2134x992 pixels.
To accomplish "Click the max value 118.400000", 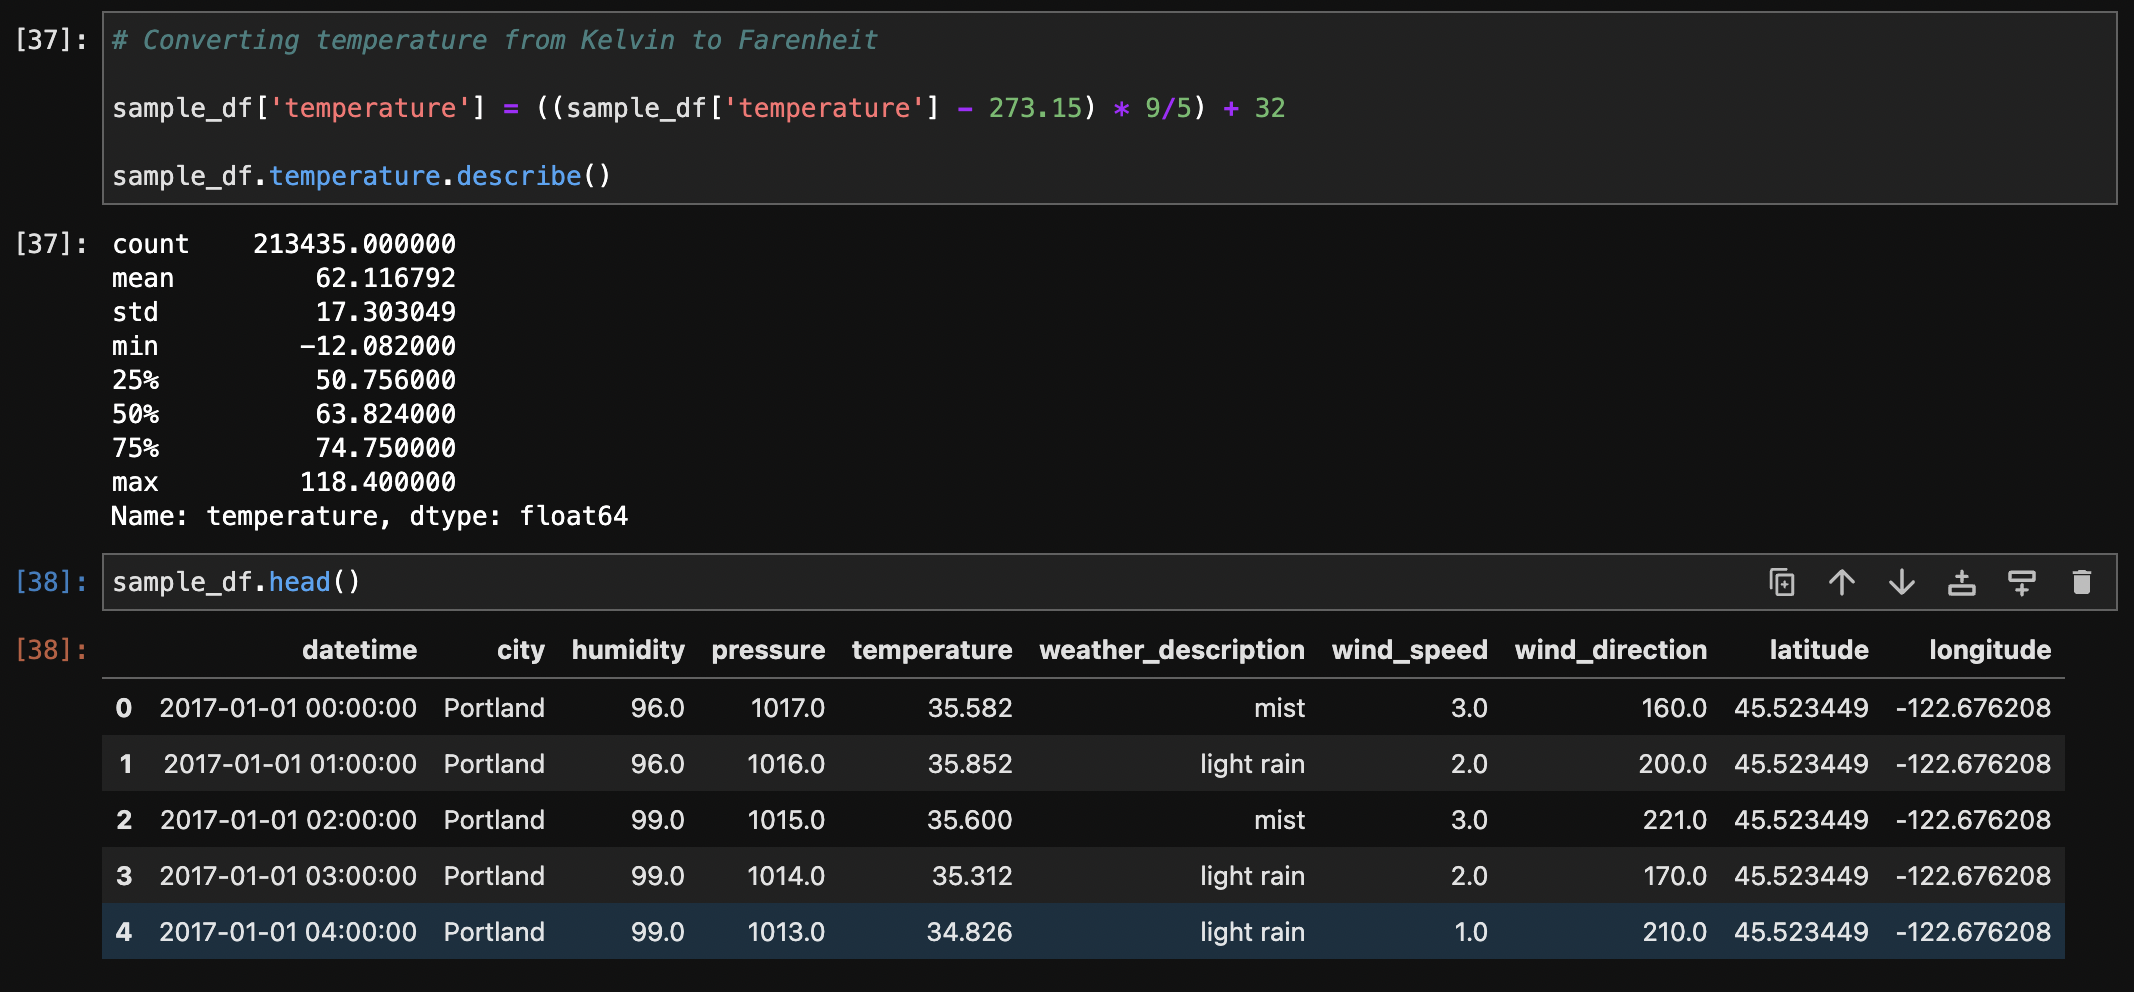I will (x=378, y=482).
